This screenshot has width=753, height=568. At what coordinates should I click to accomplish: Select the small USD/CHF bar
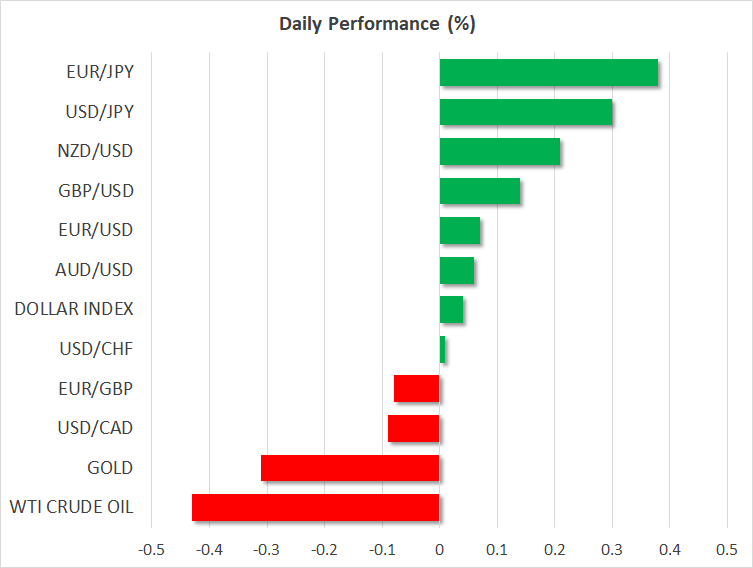(x=442, y=349)
